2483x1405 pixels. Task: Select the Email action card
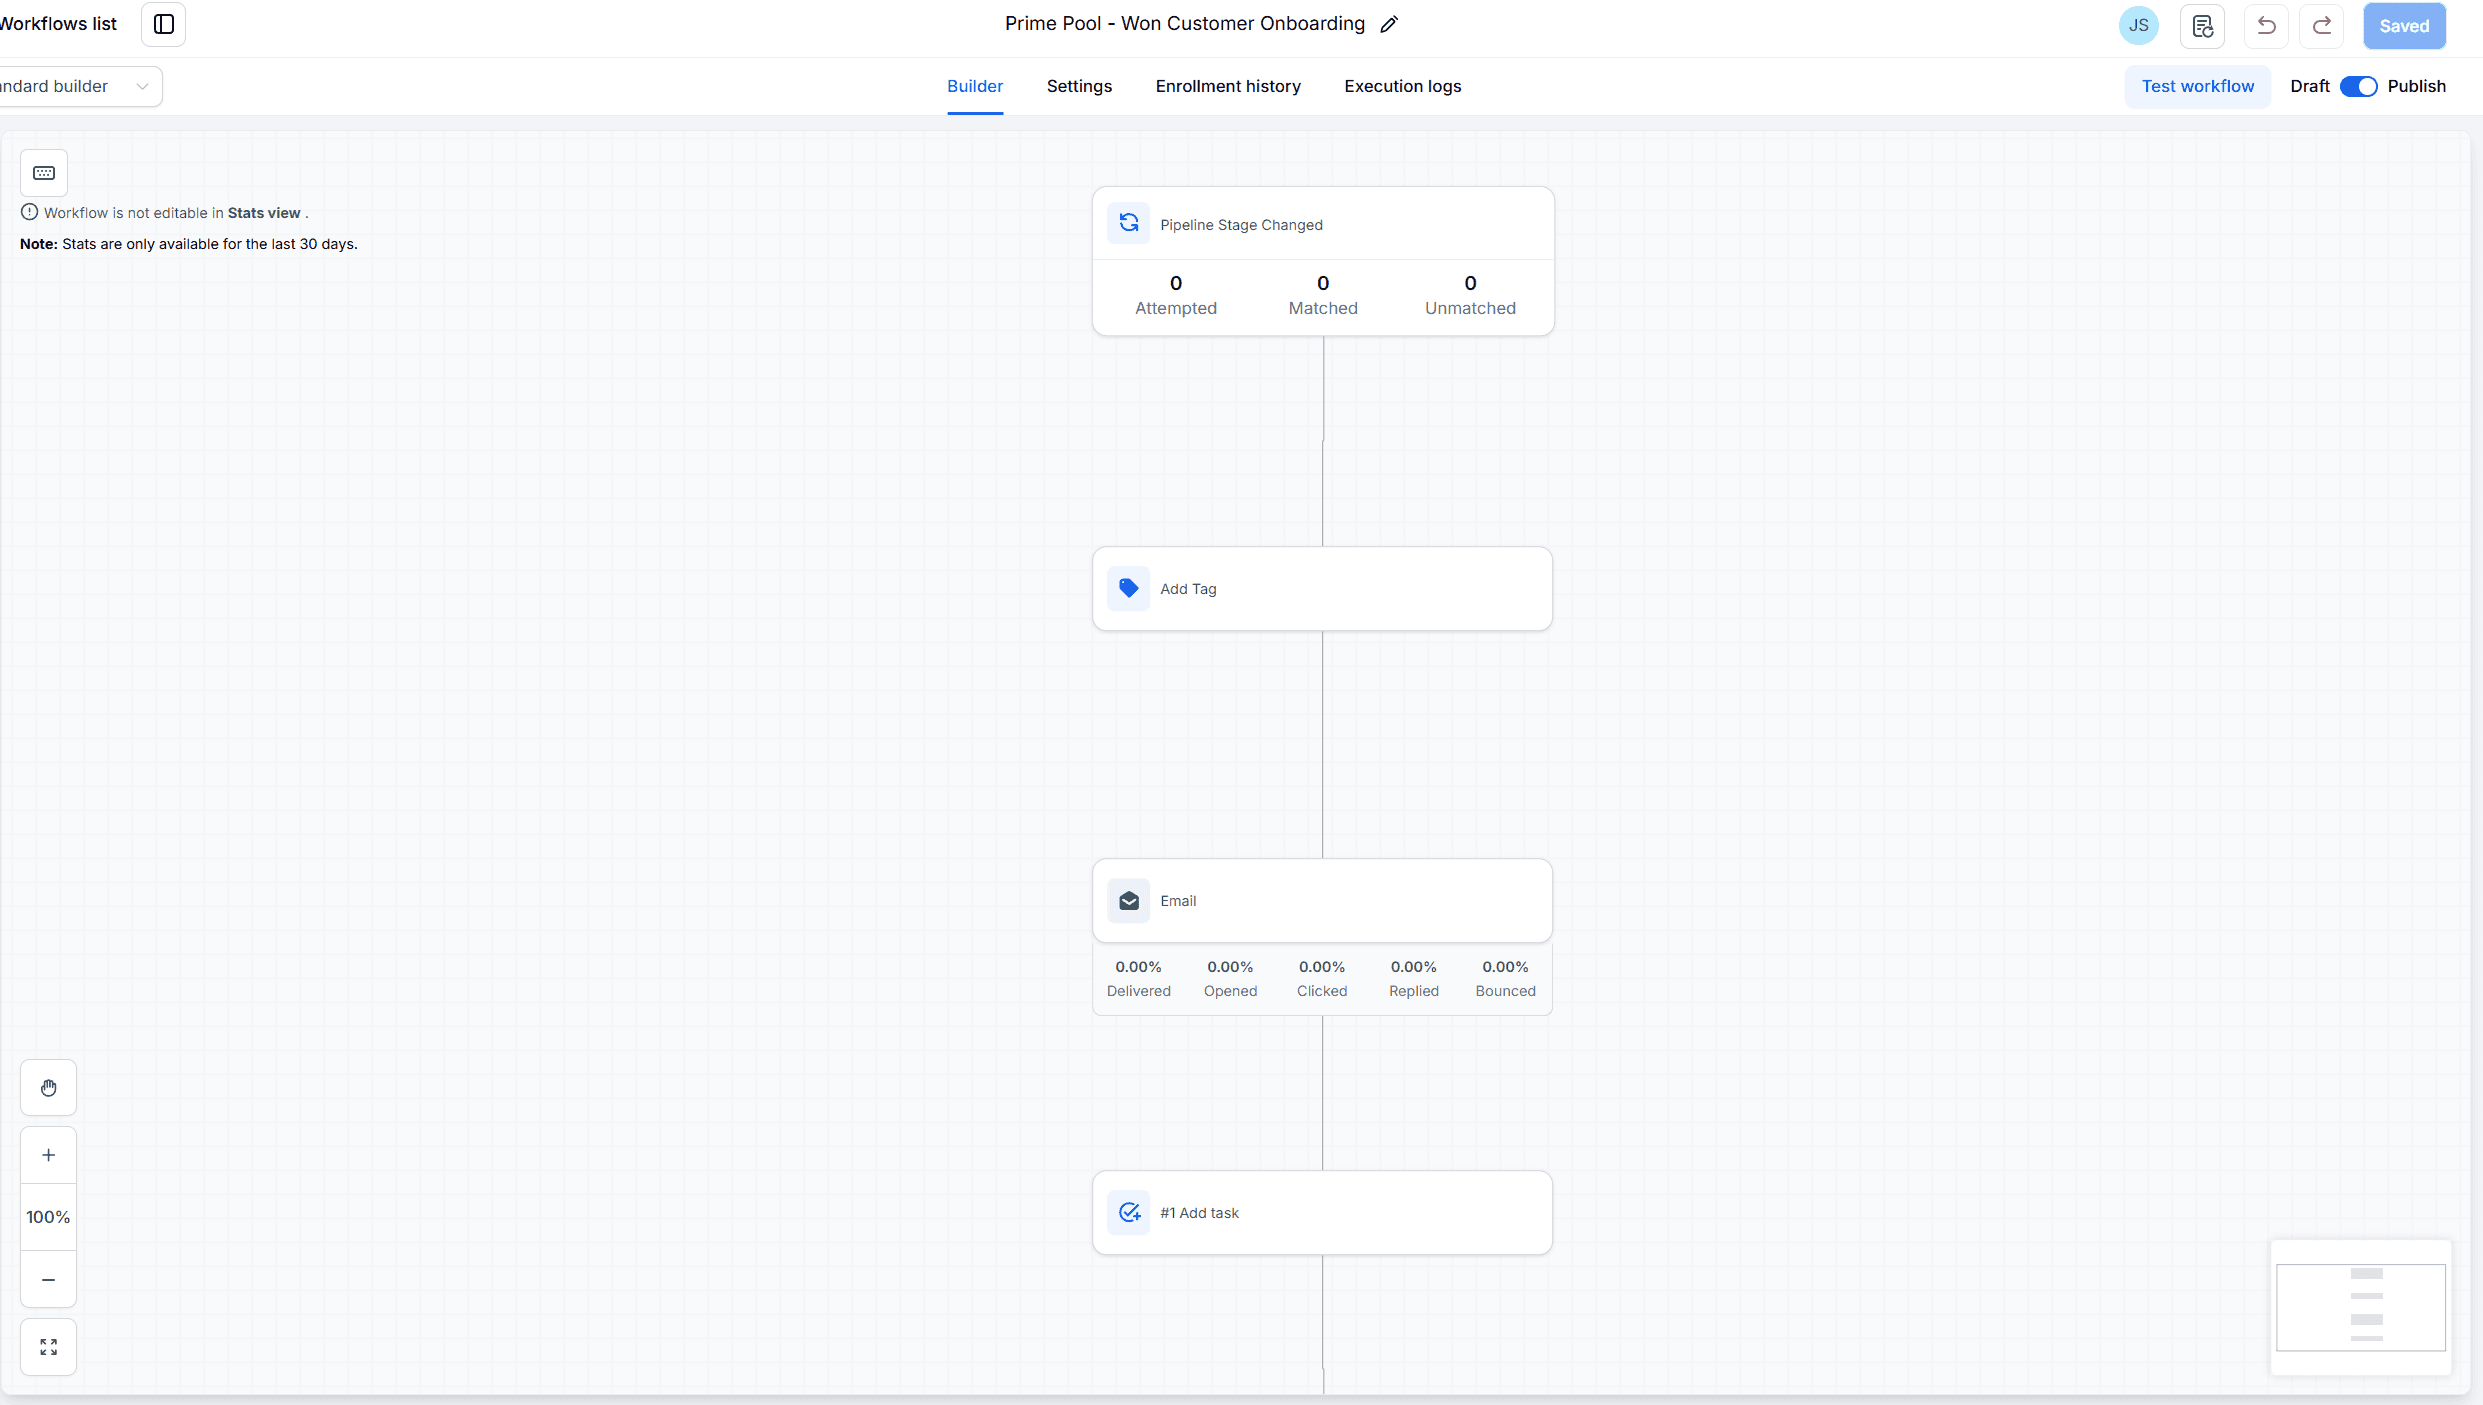pos(1322,900)
